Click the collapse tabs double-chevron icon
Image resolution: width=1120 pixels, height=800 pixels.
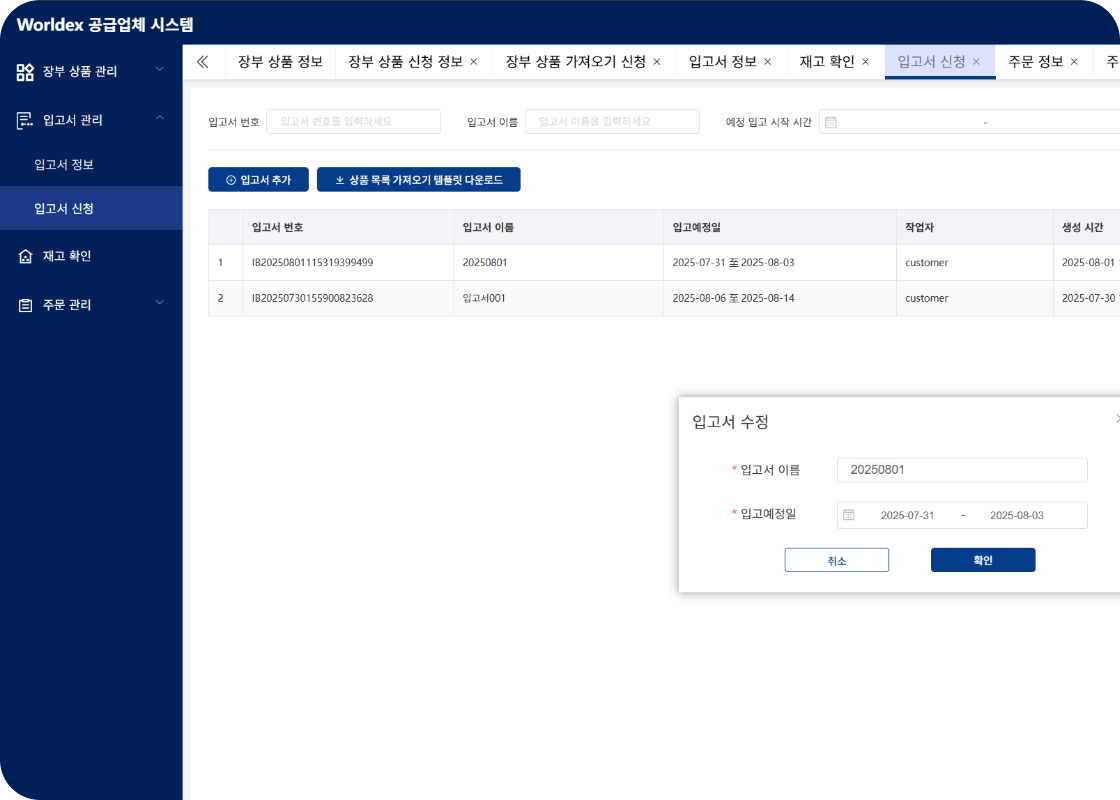(x=203, y=62)
